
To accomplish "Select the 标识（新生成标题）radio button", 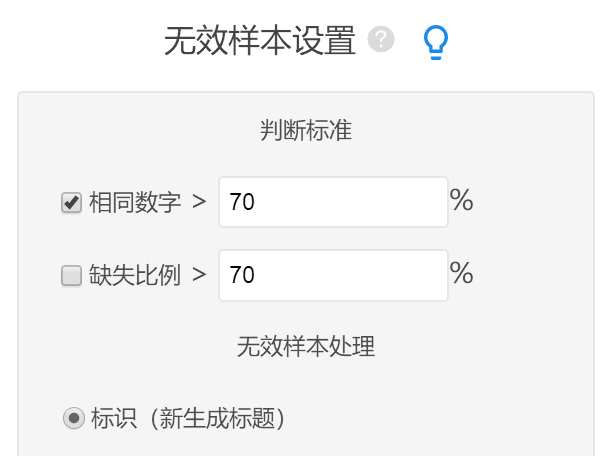I will point(73,419).
